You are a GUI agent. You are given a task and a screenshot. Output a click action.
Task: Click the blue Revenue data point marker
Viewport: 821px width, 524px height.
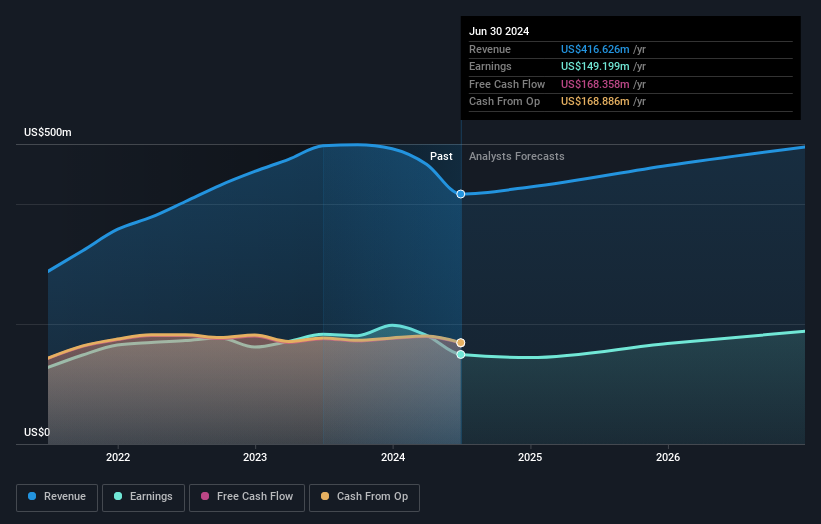click(x=461, y=194)
